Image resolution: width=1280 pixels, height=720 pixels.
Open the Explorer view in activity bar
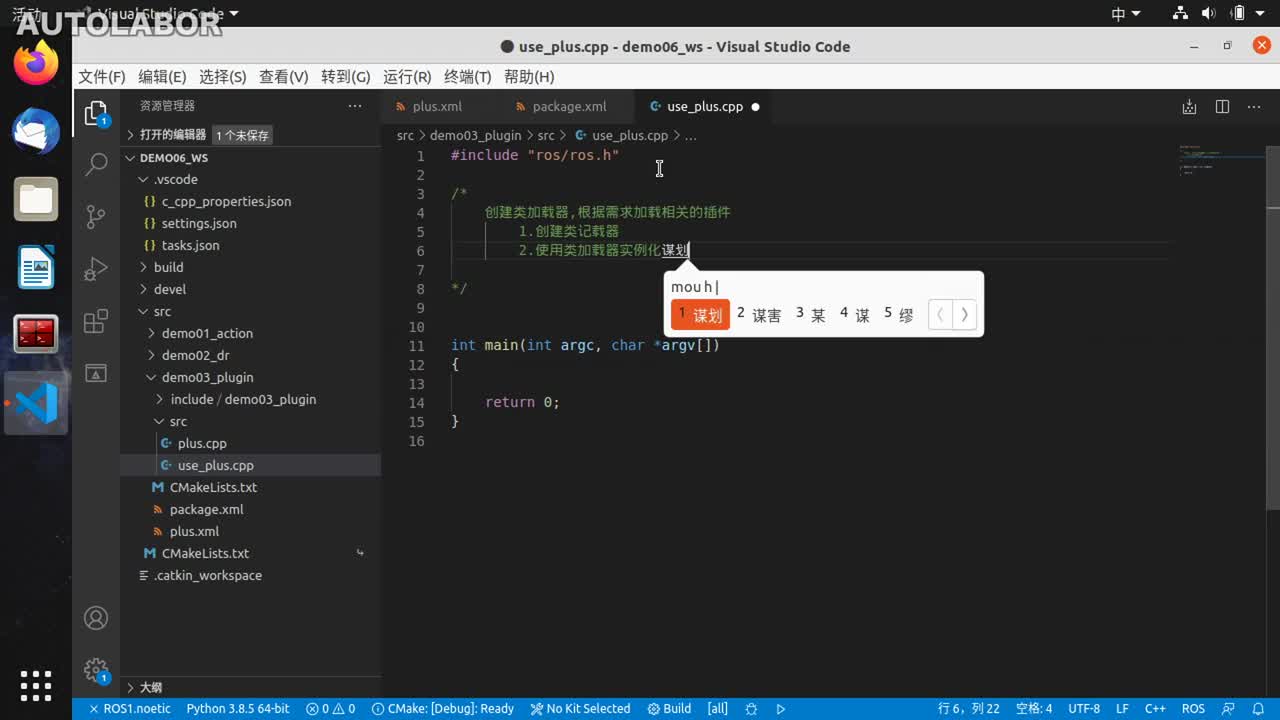coord(96,113)
